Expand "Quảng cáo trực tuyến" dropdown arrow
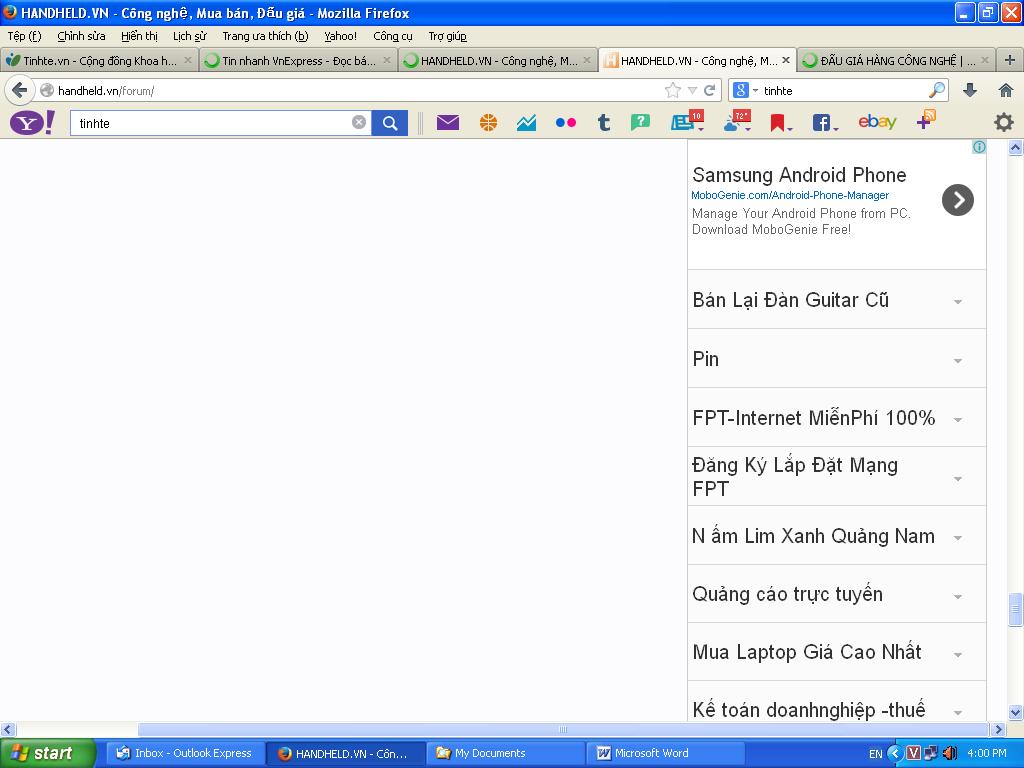 (957, 596)
